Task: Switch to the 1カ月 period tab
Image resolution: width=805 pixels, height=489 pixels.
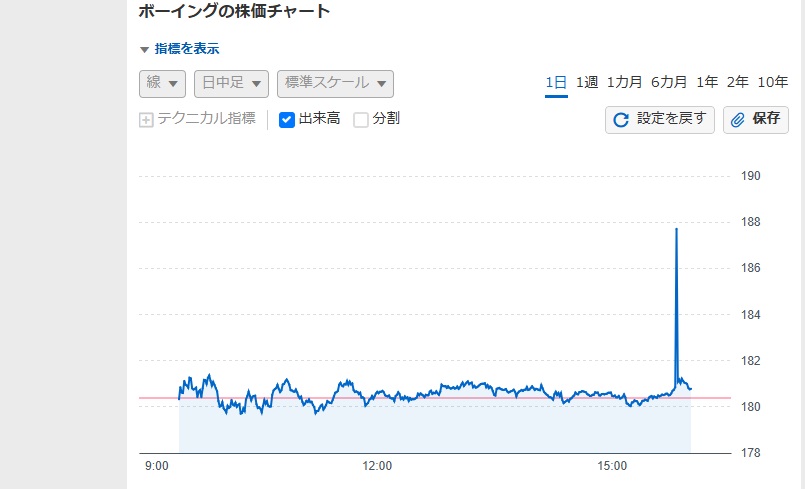Action: [x=624, y=82]
